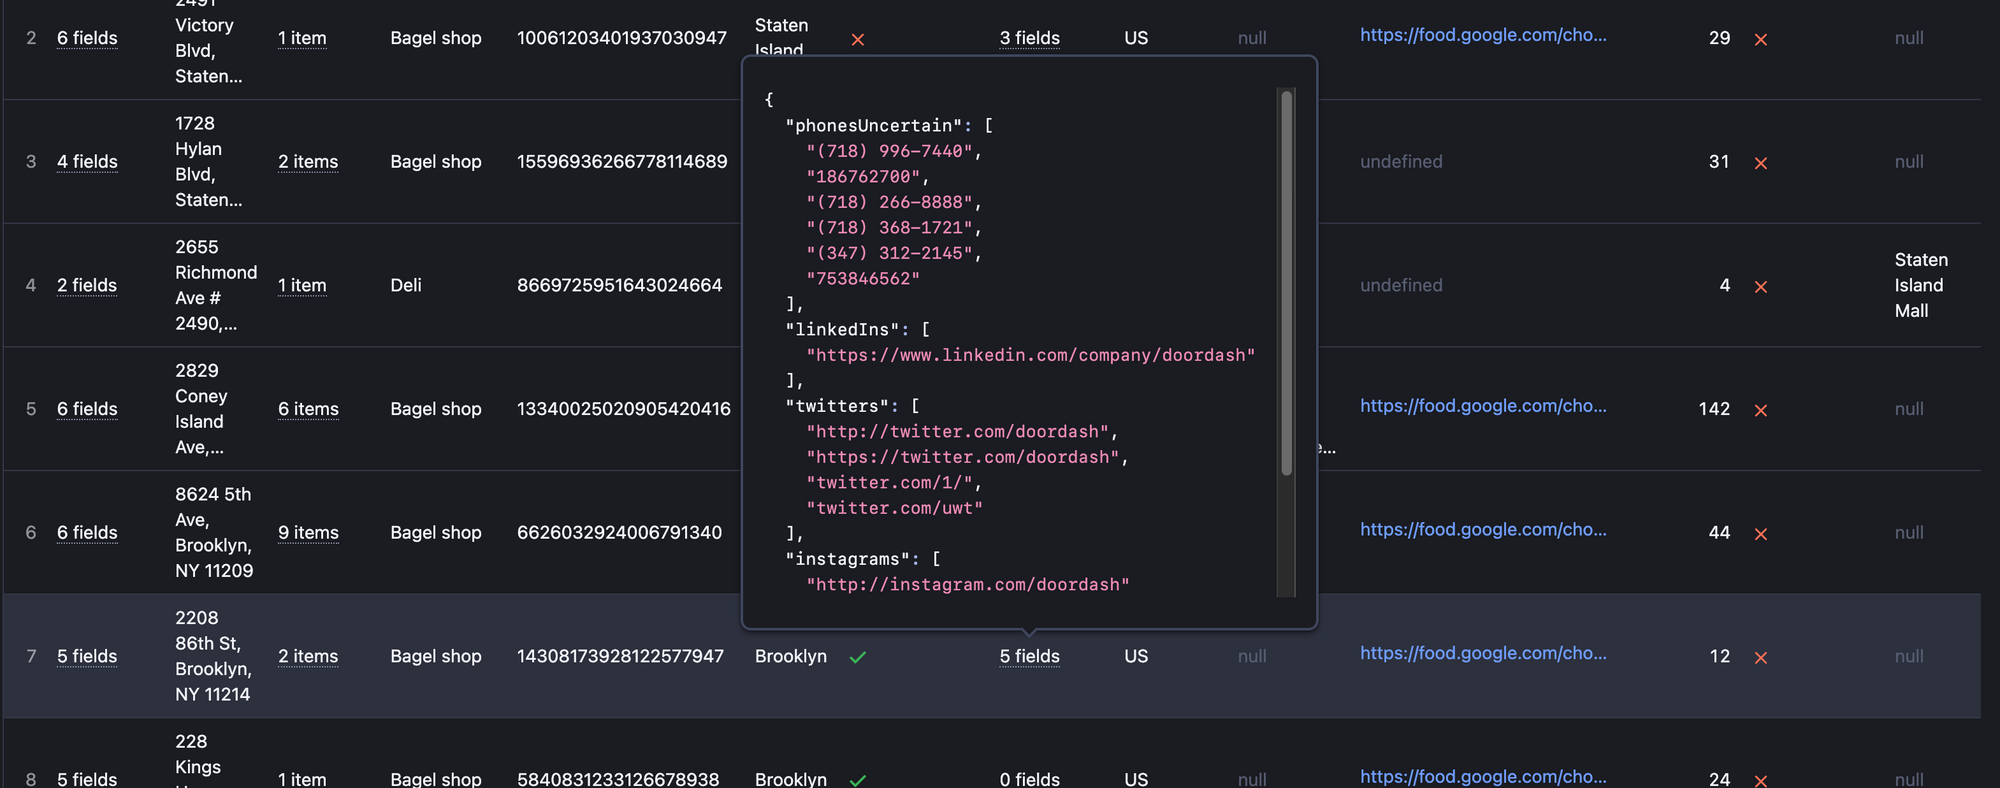This screenshot has height=788, width=2000.
Task: Open food.google.com link in row 8
Action: pyautogui.click(x=1483, y=777)
